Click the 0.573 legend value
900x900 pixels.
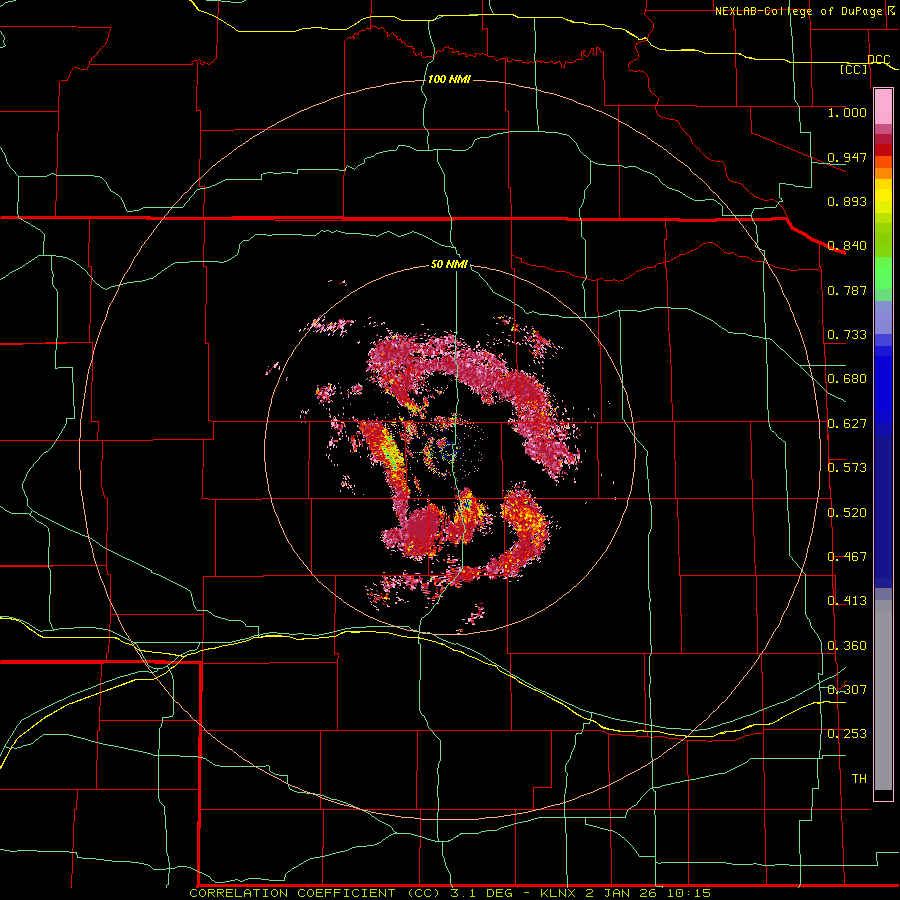pyautogui.click(x=847, y=468)
